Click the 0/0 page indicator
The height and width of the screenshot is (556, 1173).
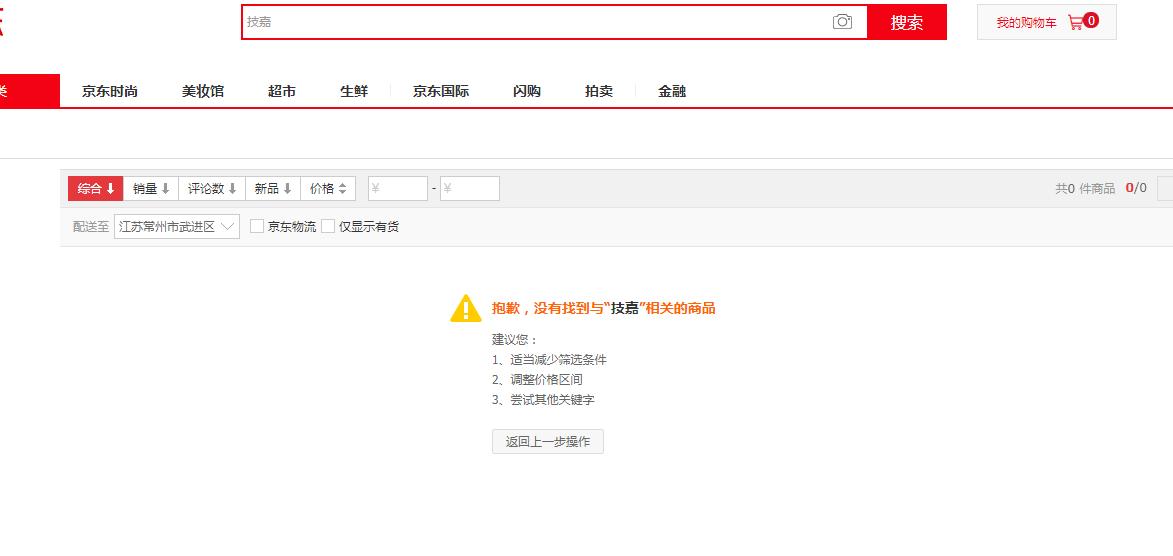coord(1136,188)
